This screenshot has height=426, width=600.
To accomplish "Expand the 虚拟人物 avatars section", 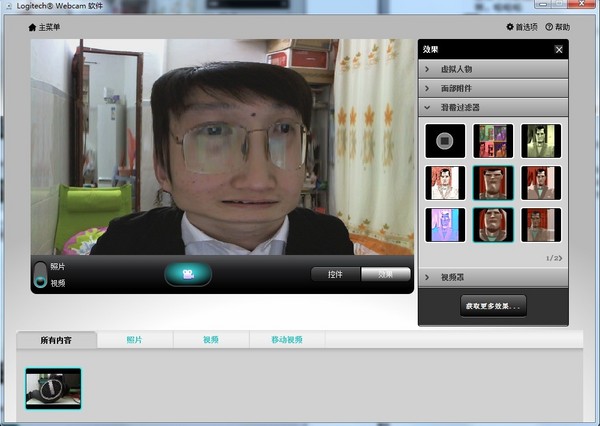I will coord(493,69).
